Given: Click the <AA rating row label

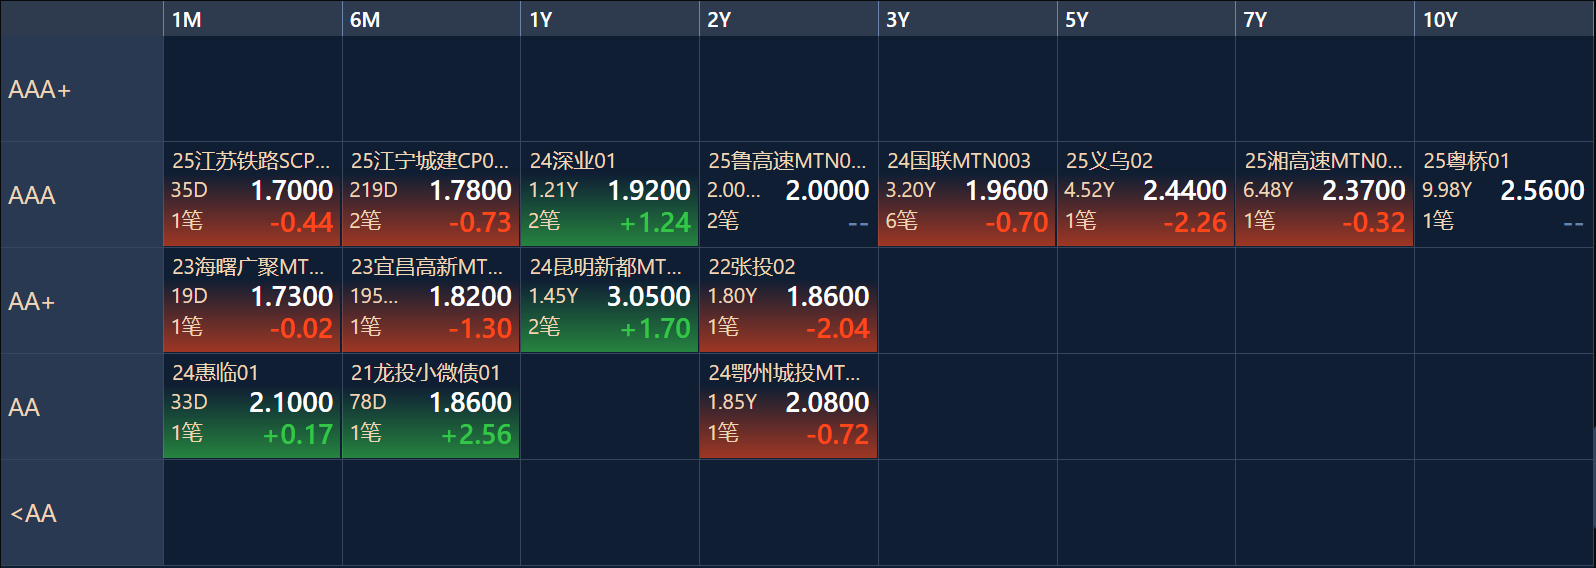Looking at the screenshot, I should (82, 513).
